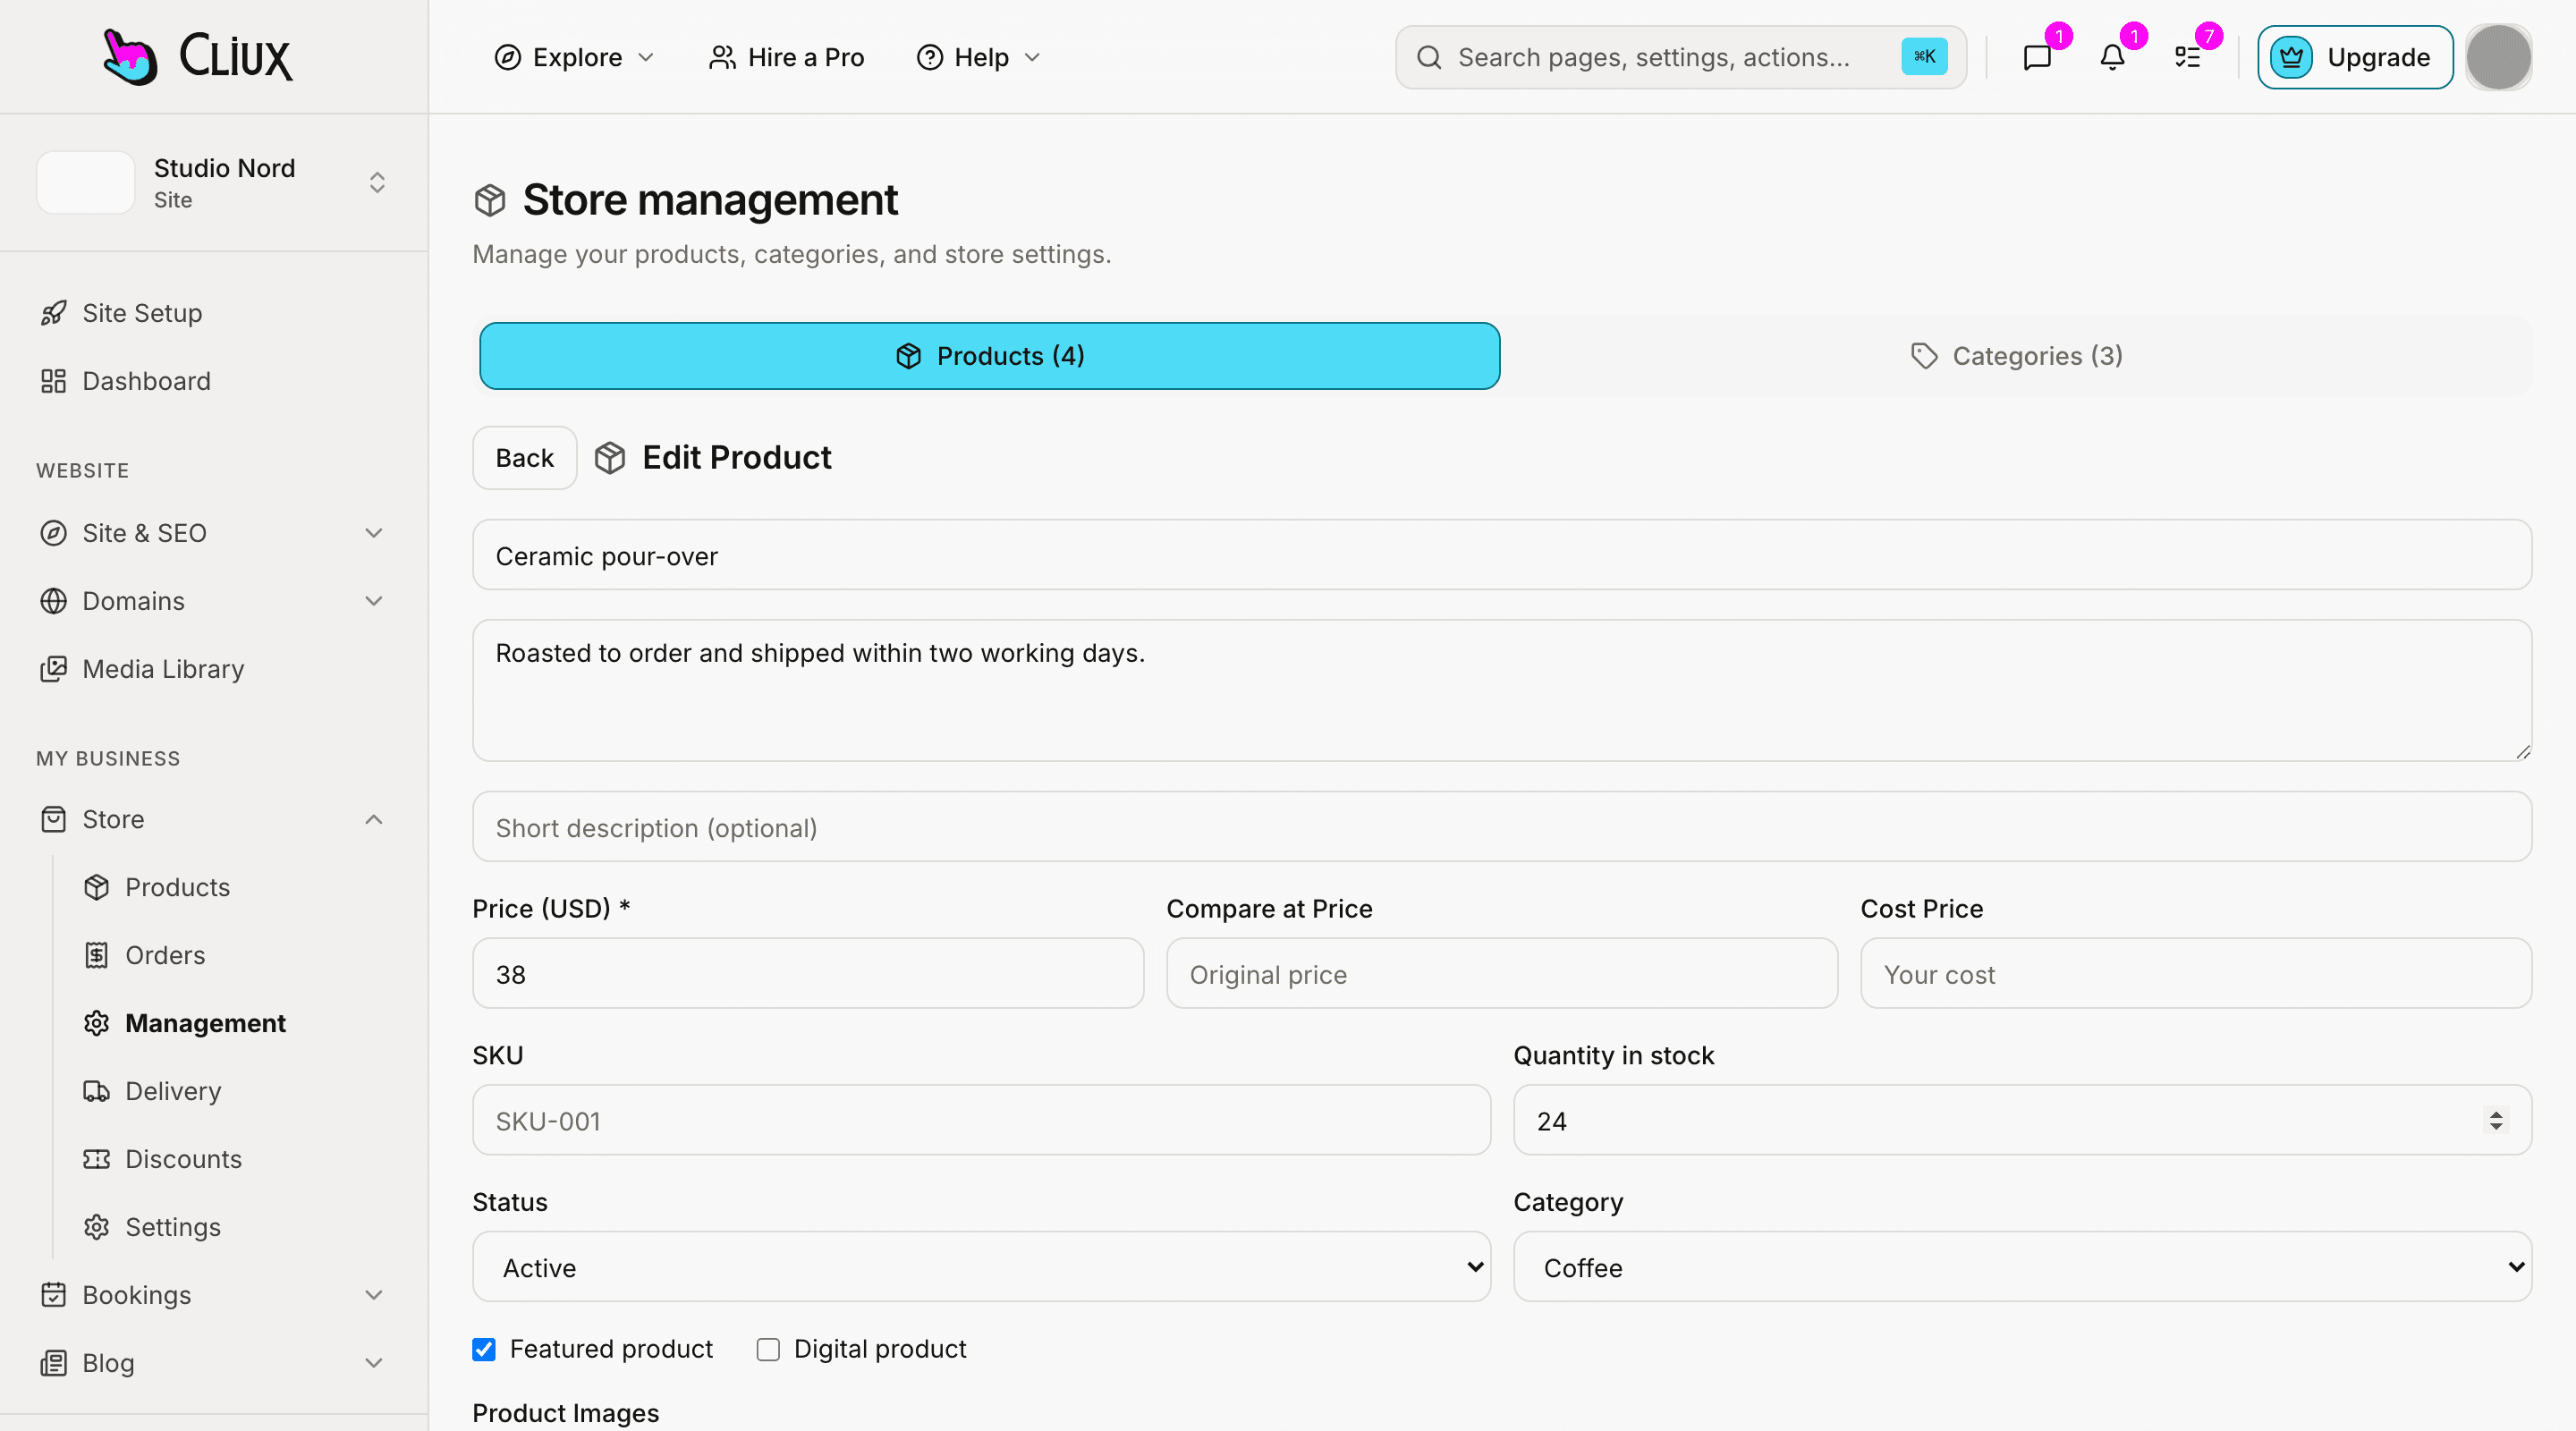Click the SKU input field

tap(981, 1120)
